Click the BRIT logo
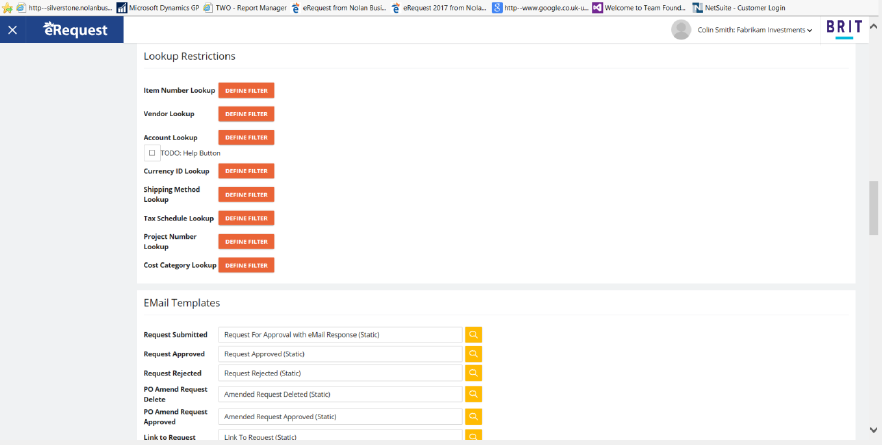The width and height of the screenshot is (882, 446). [x=843, y=29]
